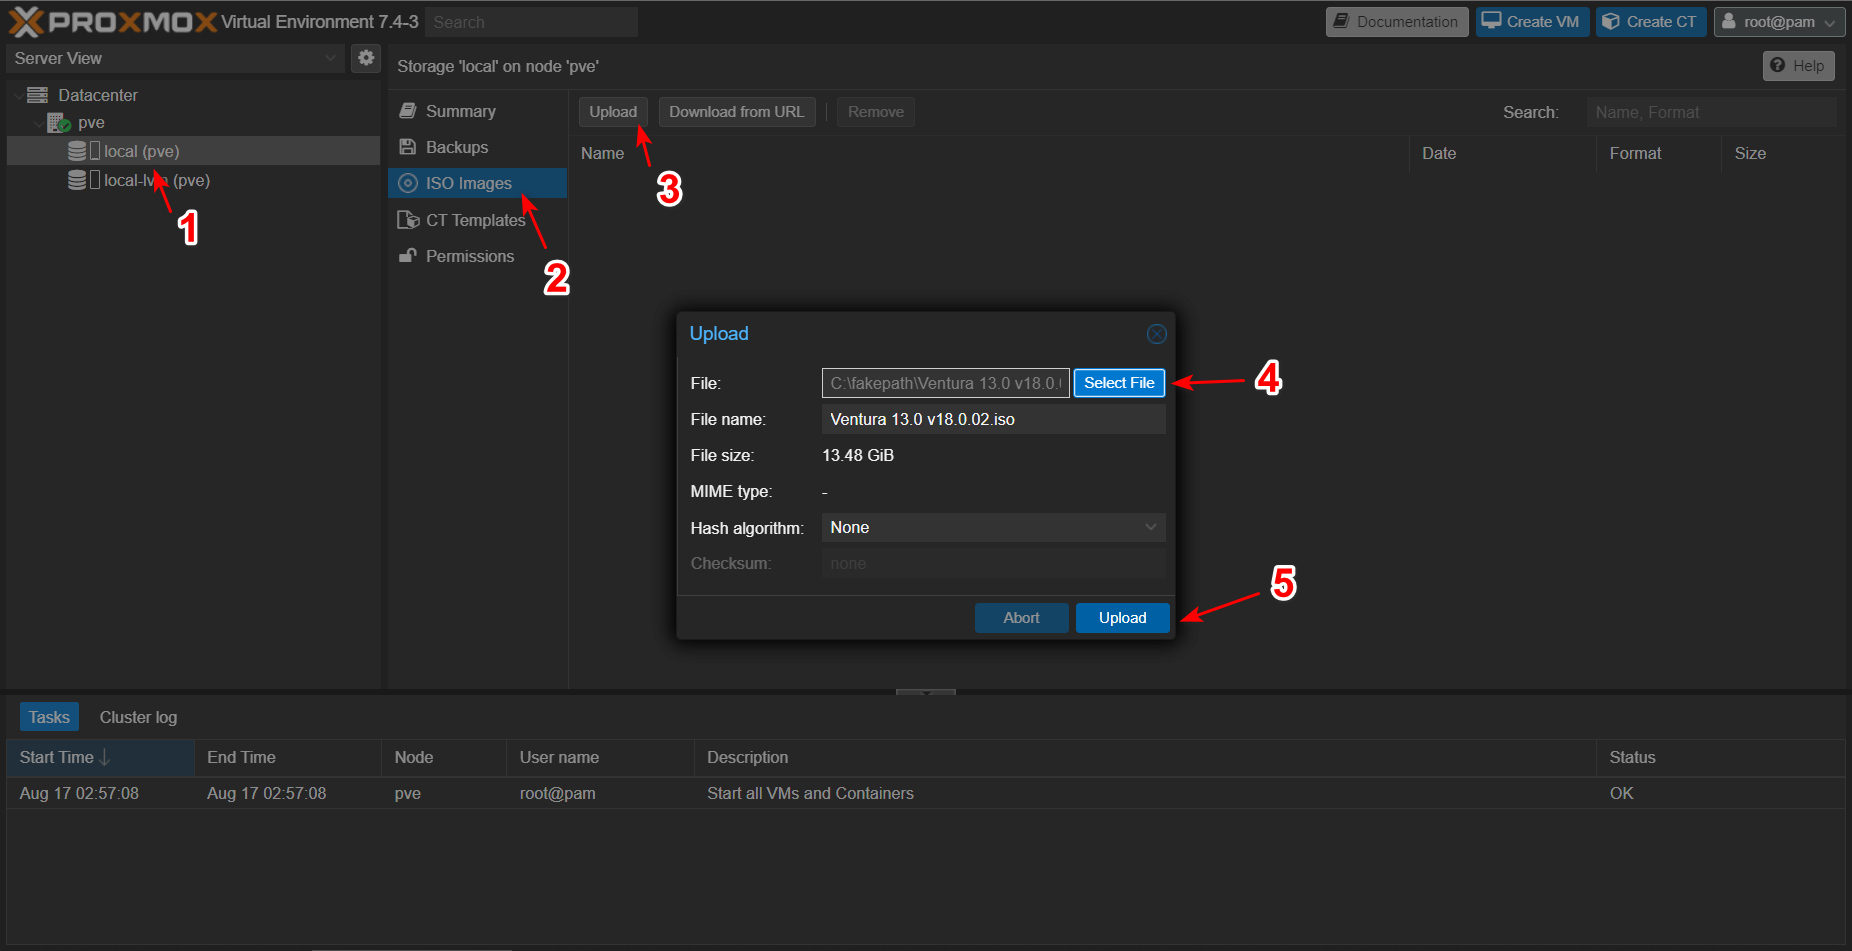This screenshot has width=1852, height=951.
Task: Open the Server View dropdown
Action: tap(175, 58)
